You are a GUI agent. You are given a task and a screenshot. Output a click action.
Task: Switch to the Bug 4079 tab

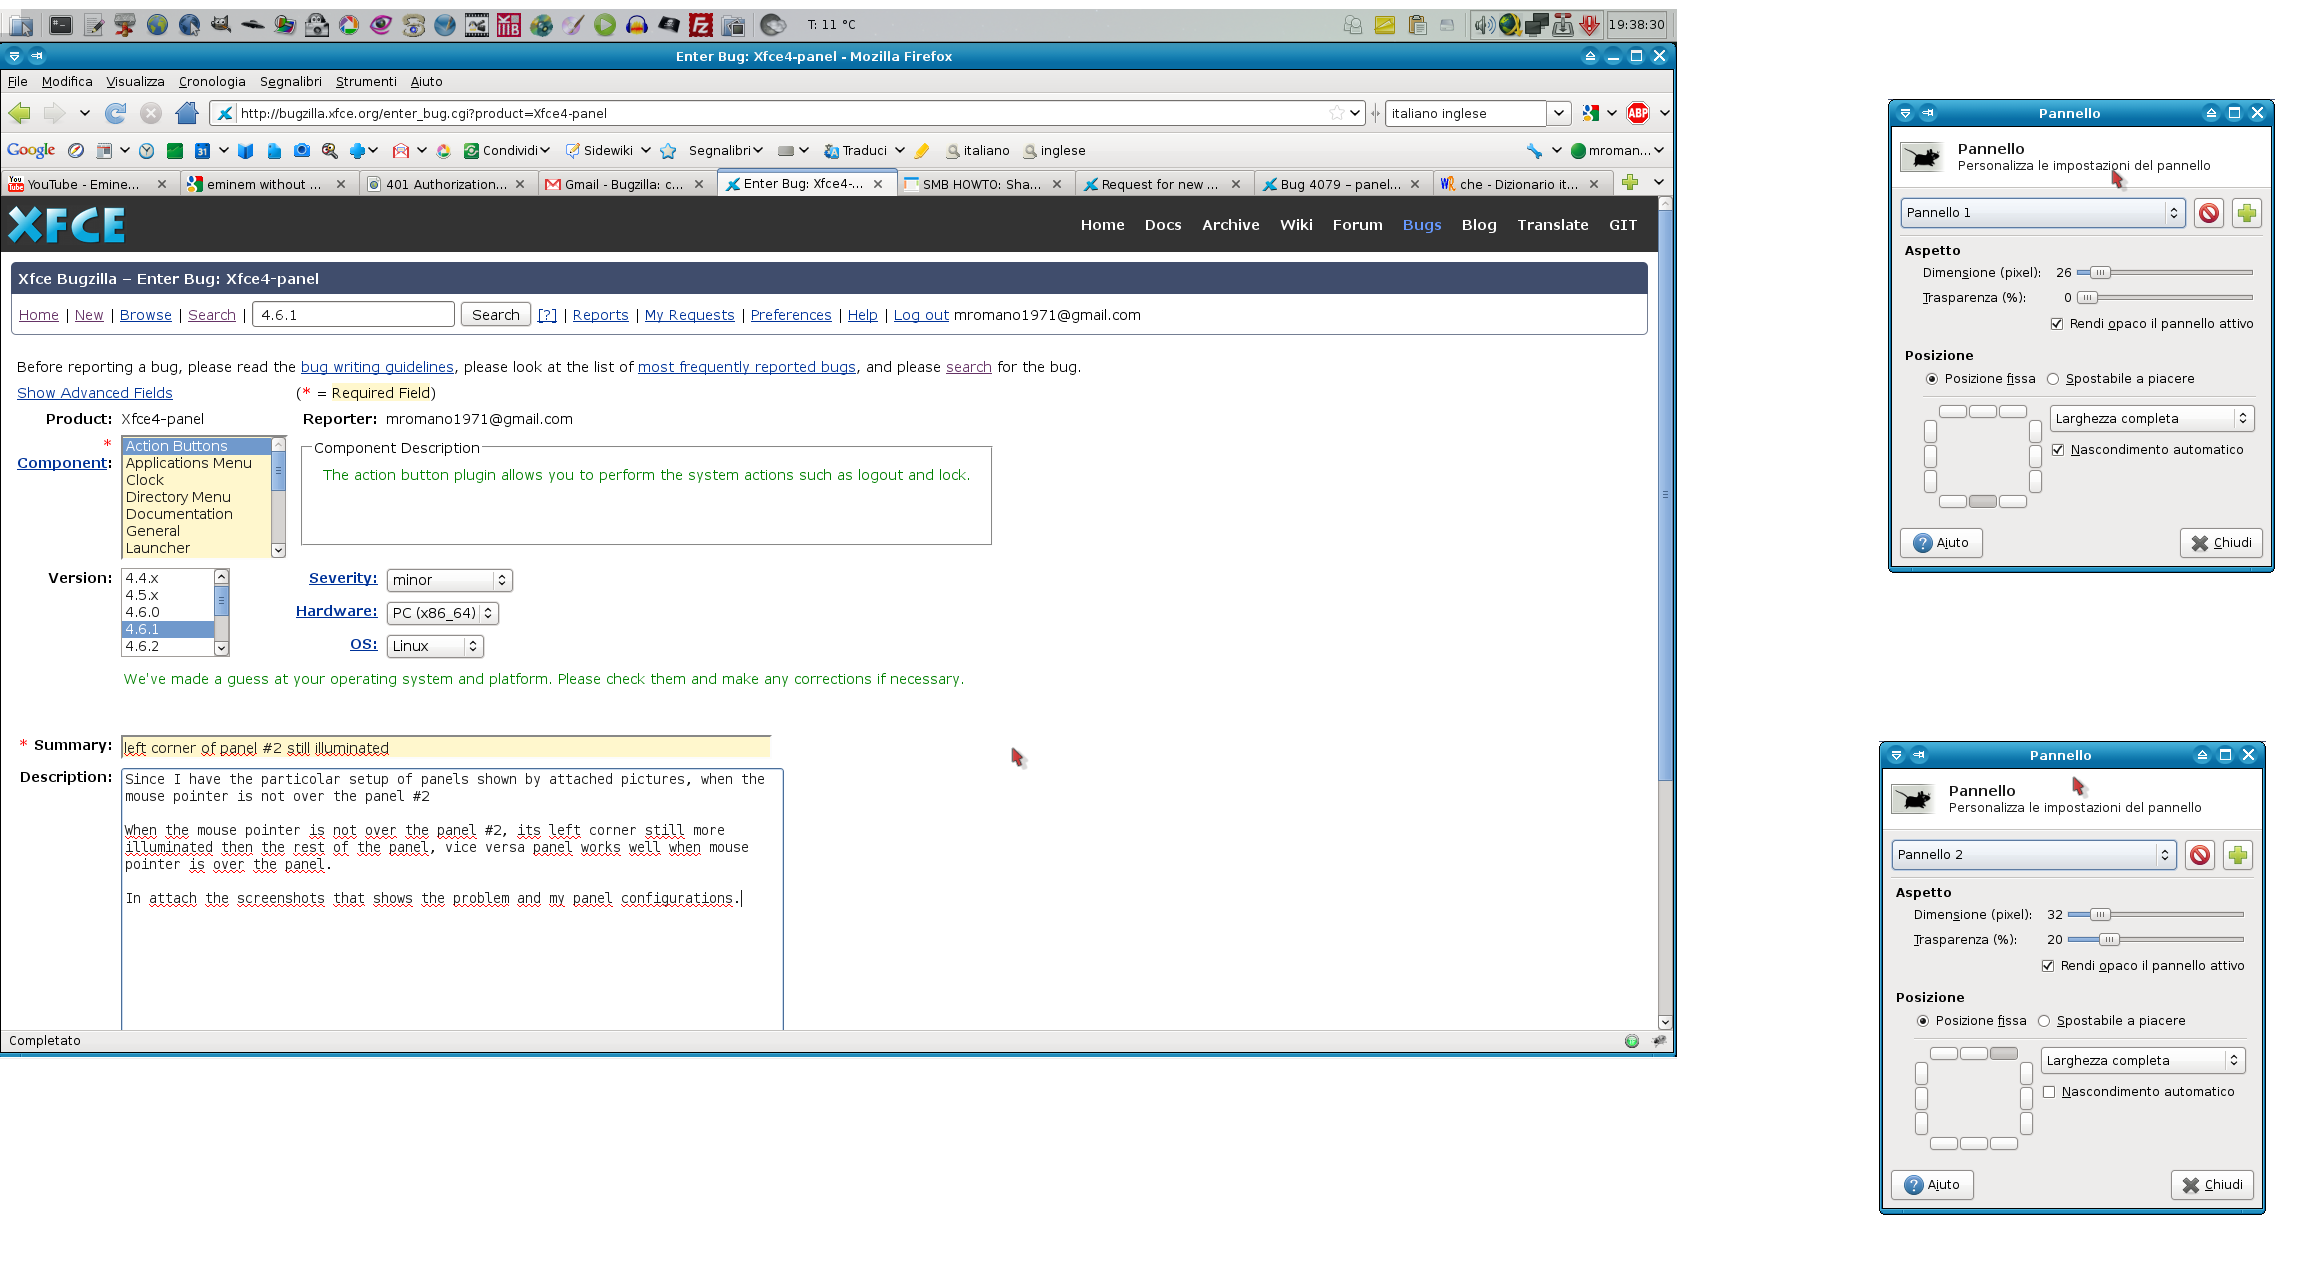pyautogui.click(x=1339, y=184)
